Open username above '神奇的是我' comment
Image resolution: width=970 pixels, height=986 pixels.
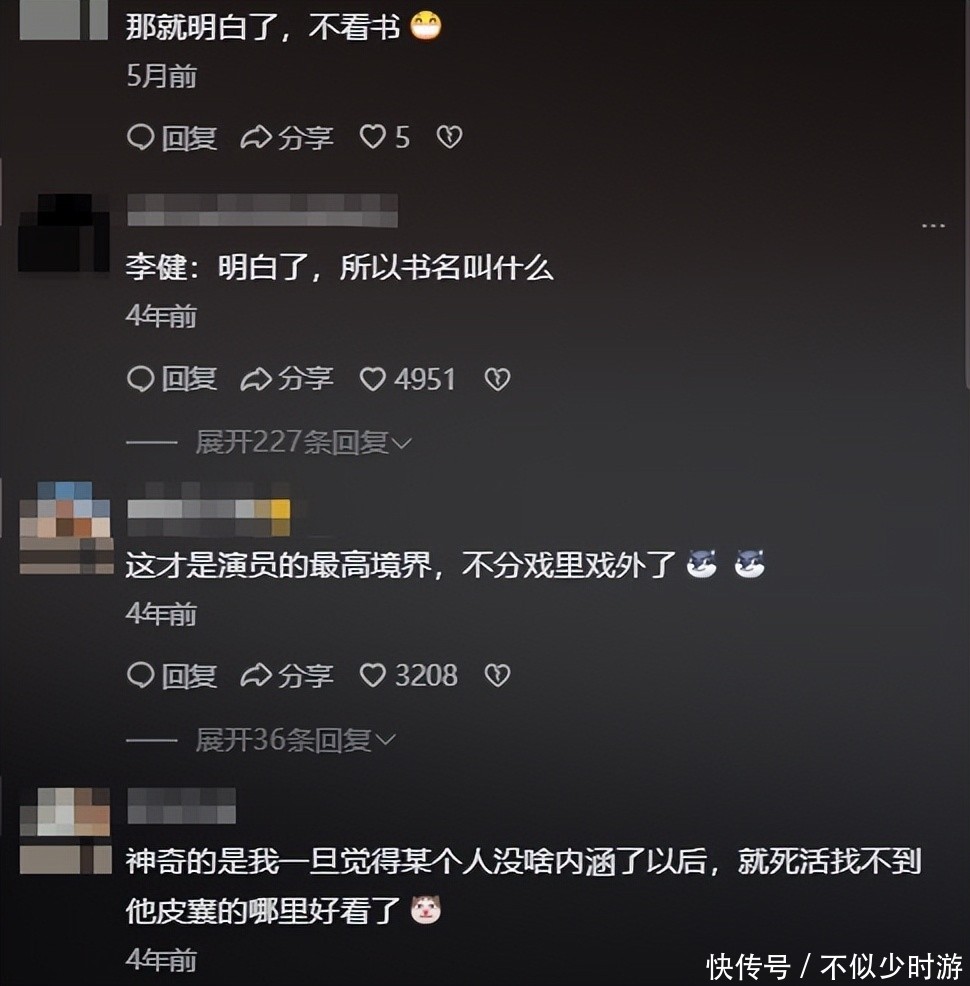tap(182, 806)
